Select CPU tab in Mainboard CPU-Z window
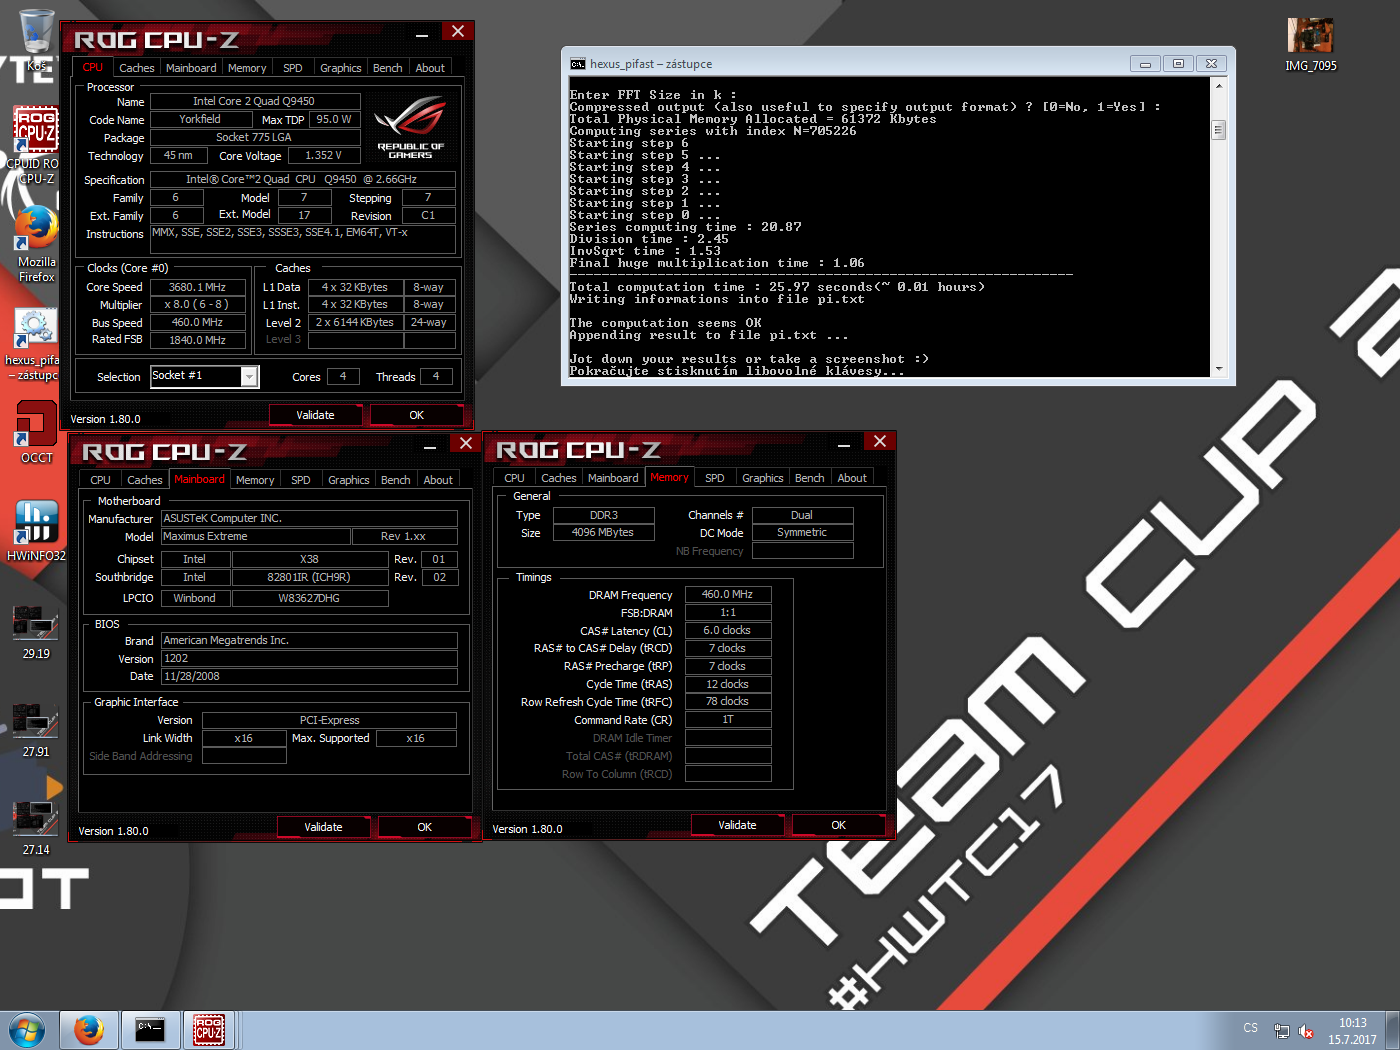Image resolution: width=1400 pixels, height=1050 pixels. [101, 480]
